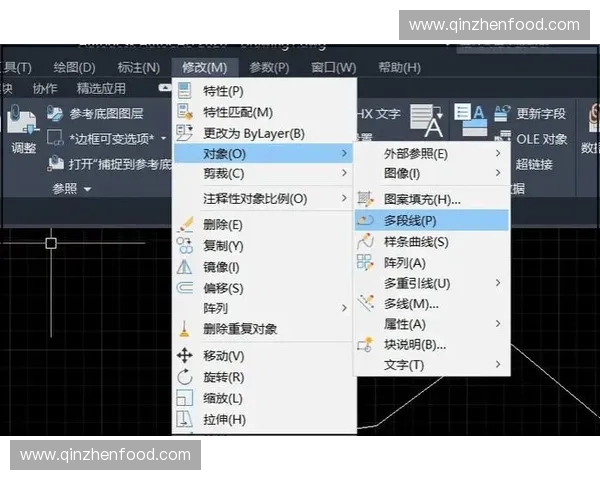Click the Array edit (阵列) submenu icon

(365, 263)
